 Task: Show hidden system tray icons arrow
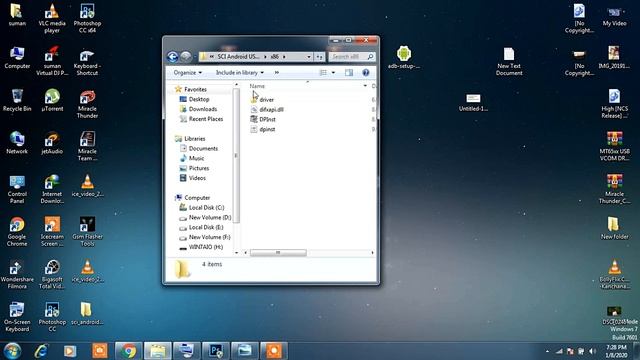point(547,351)
